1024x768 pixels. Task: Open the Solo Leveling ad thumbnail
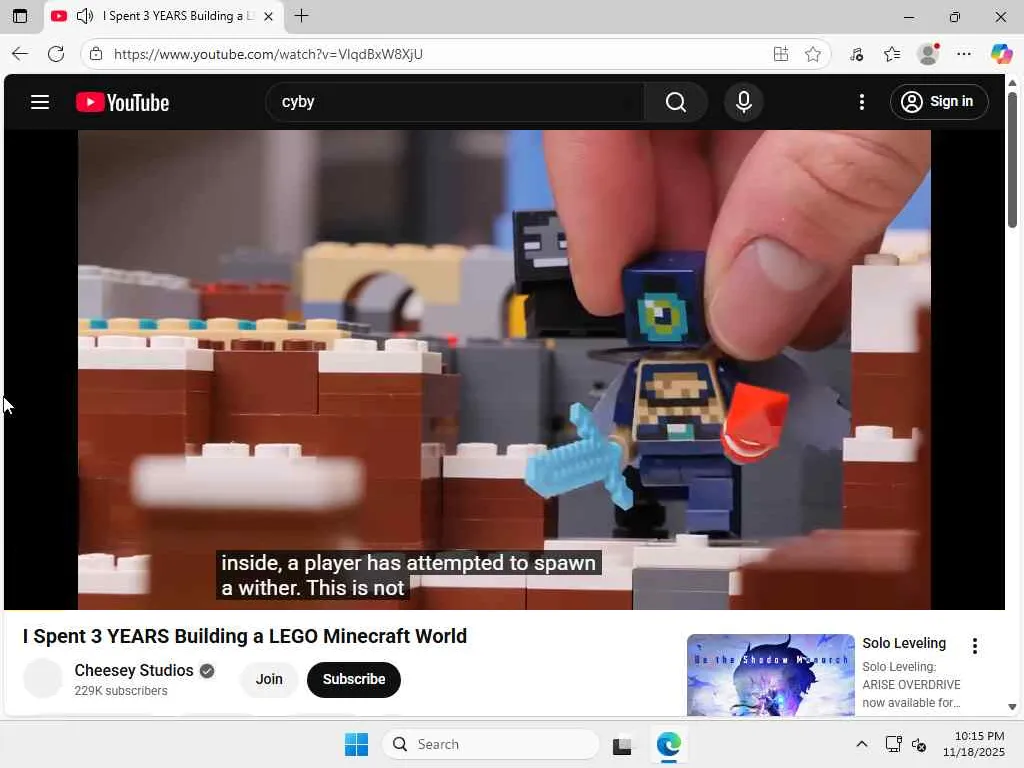771,675
